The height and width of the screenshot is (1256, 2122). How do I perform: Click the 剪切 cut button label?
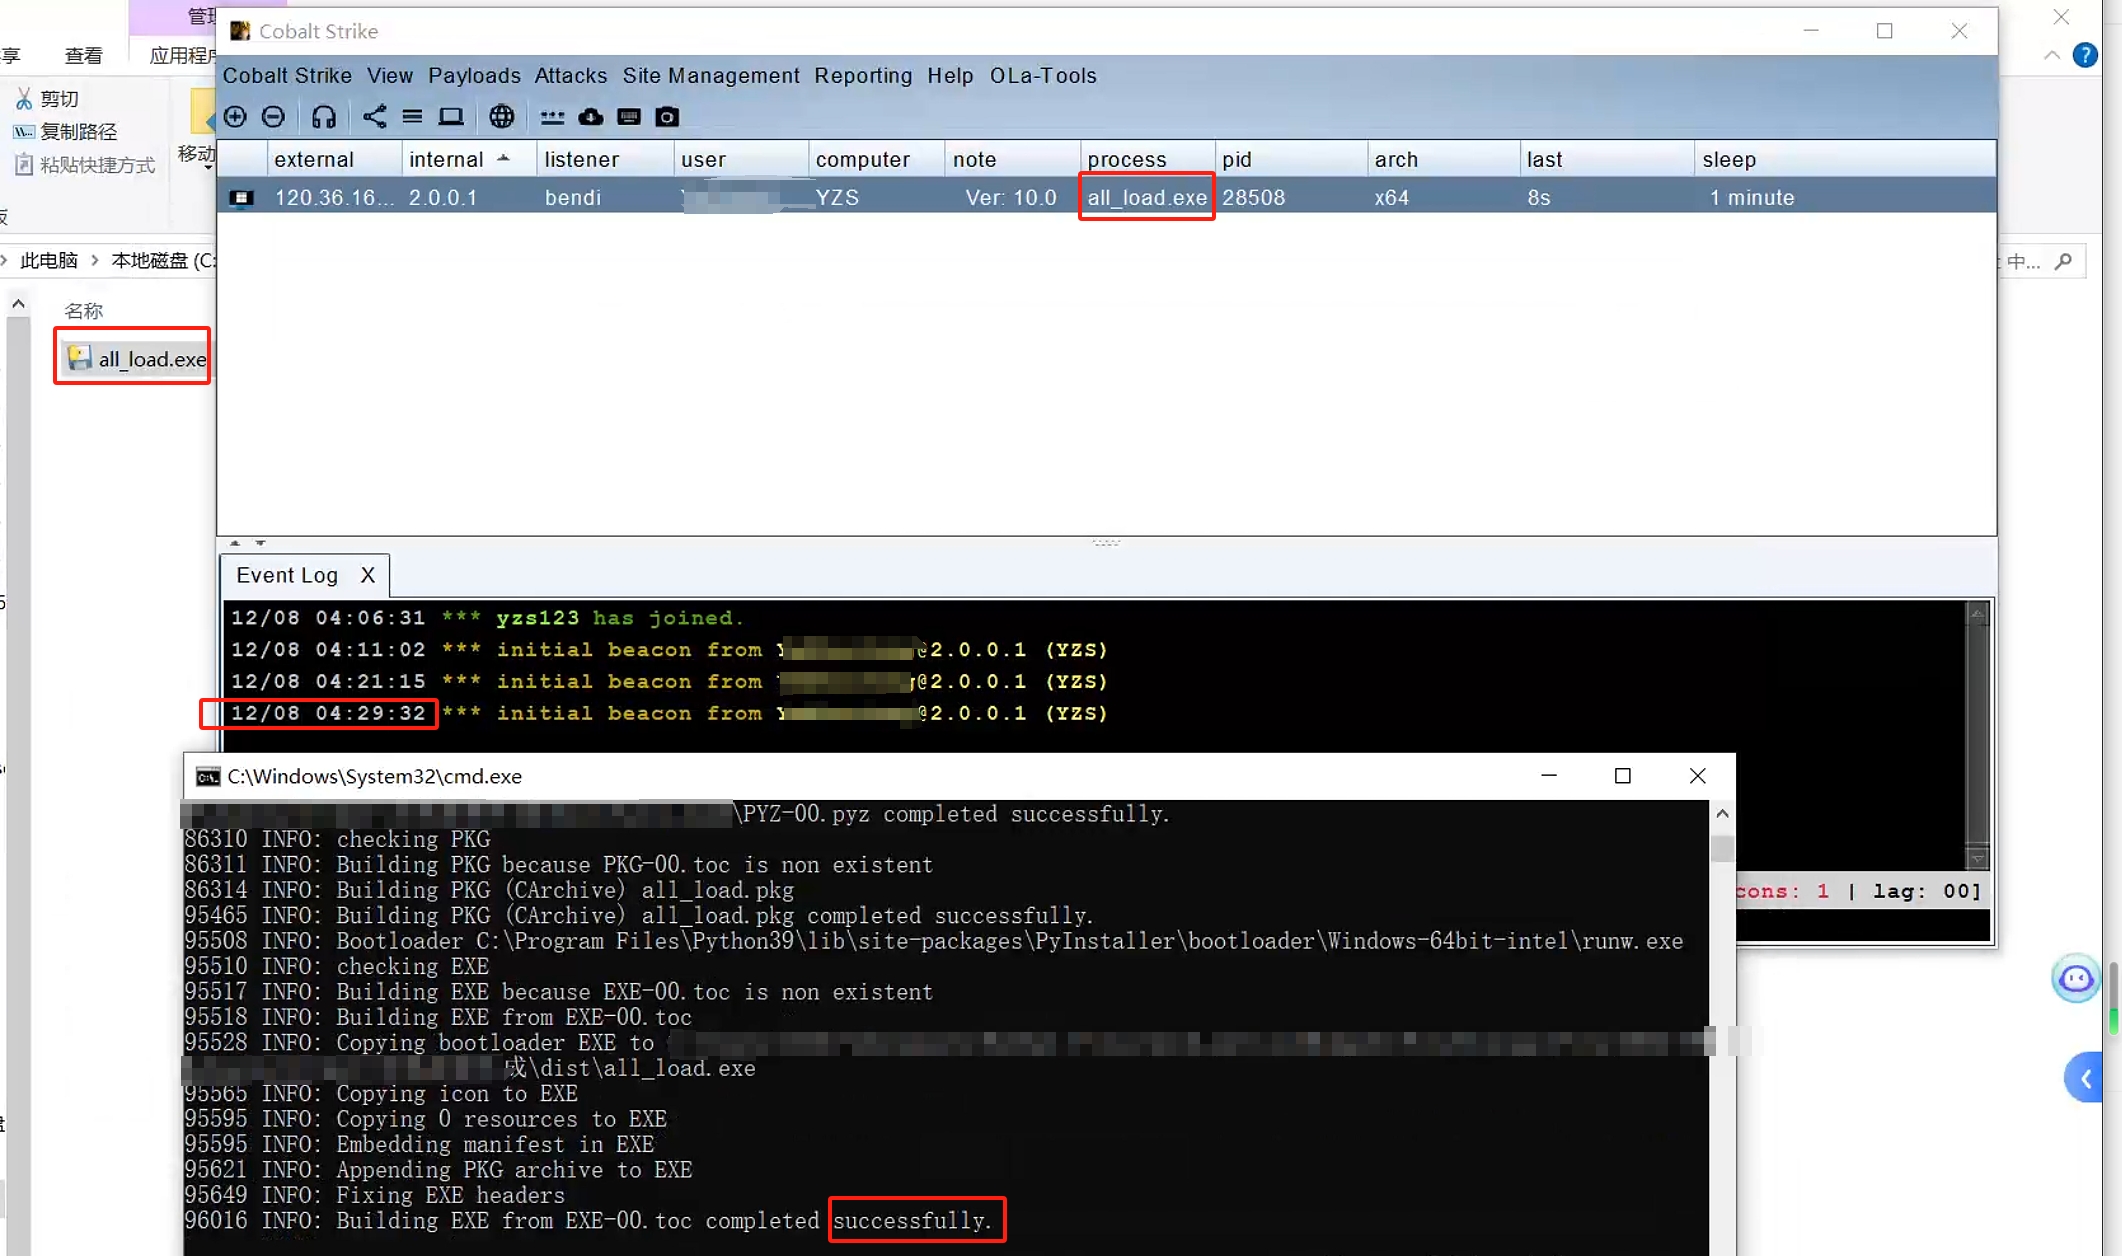[59, 98]
